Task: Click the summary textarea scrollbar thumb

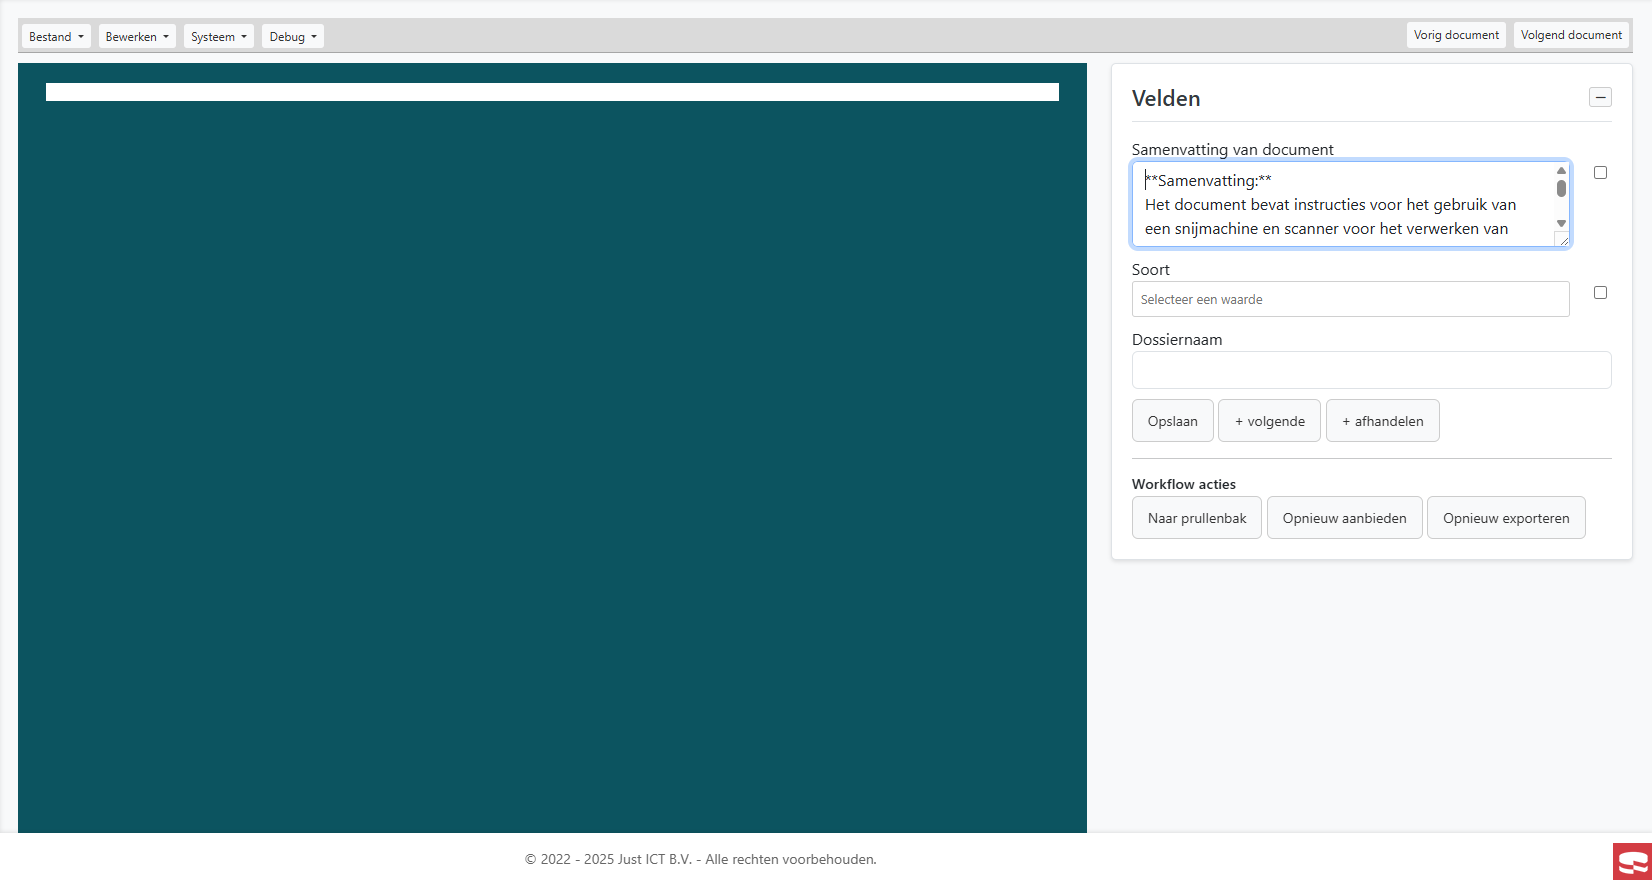Action: pos(1561,188)
